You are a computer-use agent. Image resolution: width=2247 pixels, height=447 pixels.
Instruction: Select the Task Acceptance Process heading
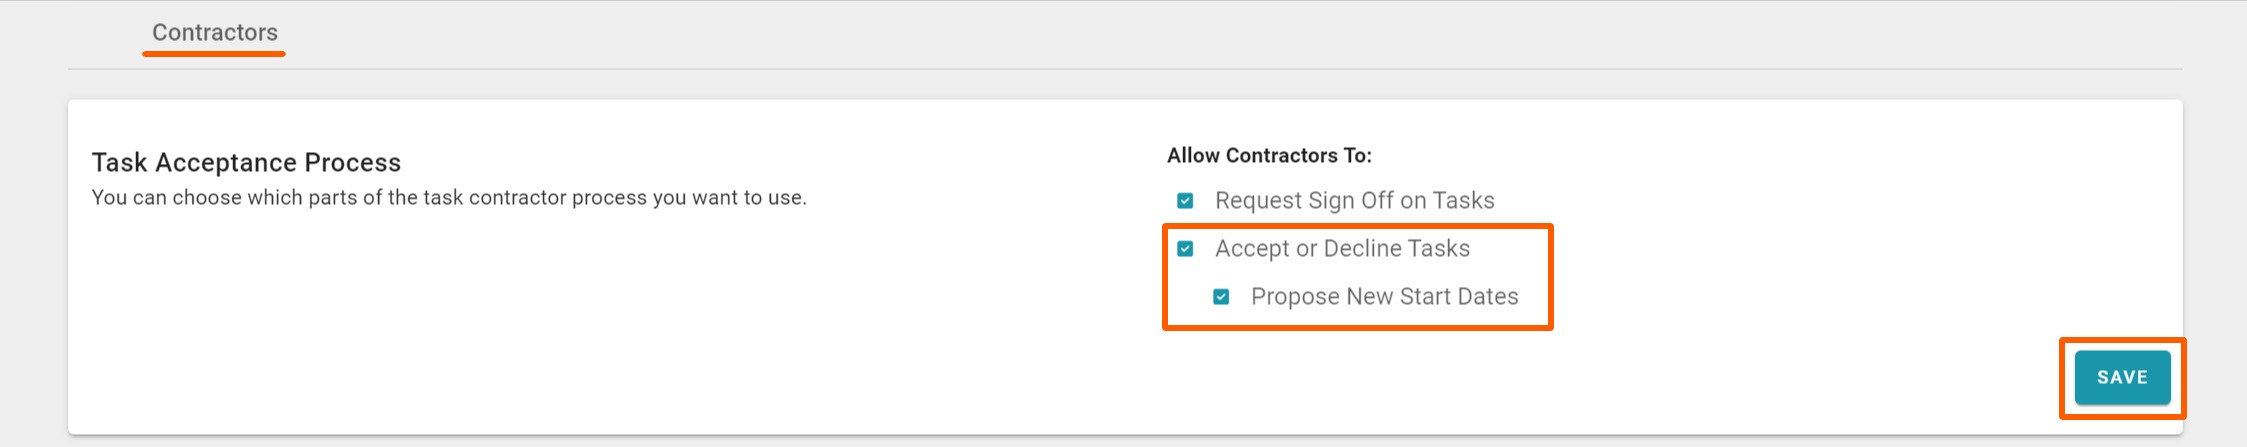tap(246, 162)
